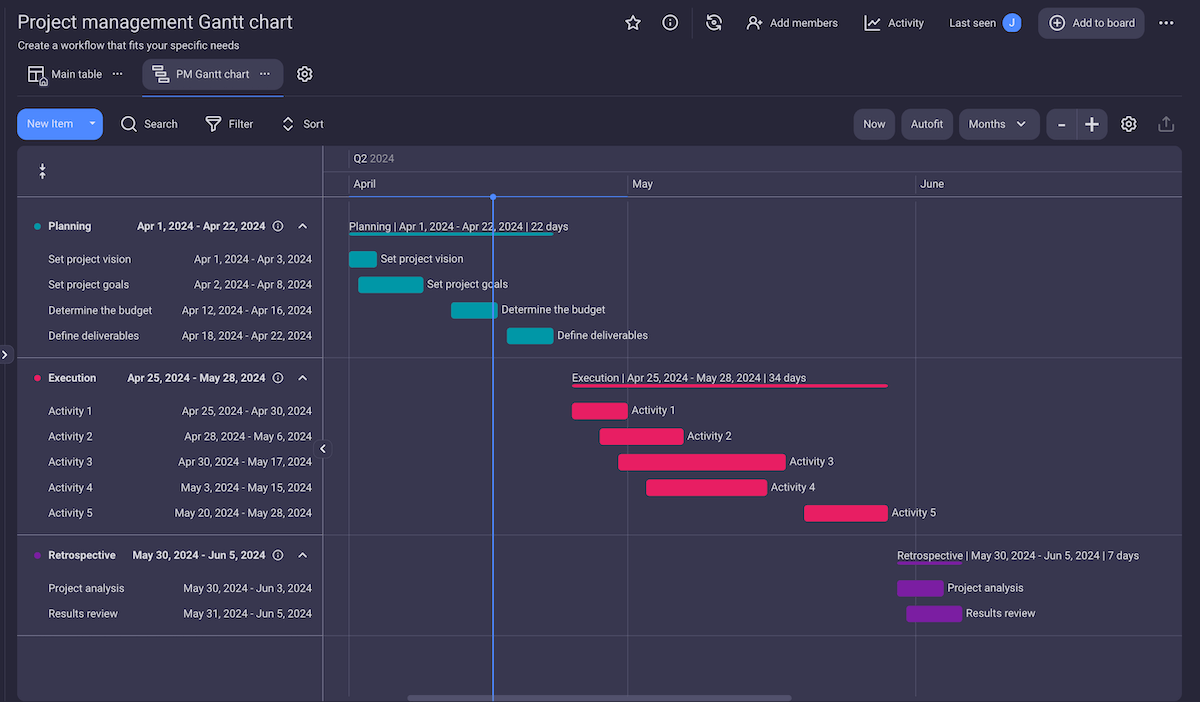
Task: Open view settings gear beside tabs
Action: click(x=305, y=74)
